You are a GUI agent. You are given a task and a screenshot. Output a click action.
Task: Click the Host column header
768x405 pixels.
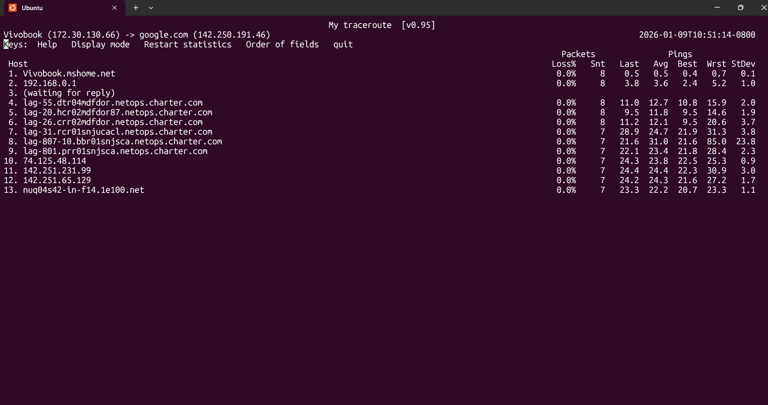18,64
